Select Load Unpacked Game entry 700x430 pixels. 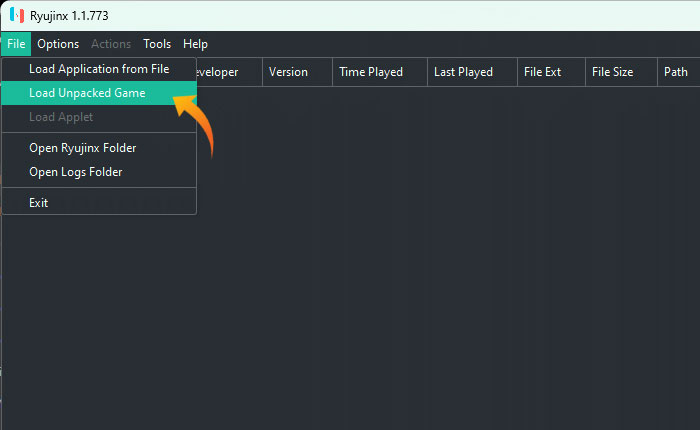(87, 93)
